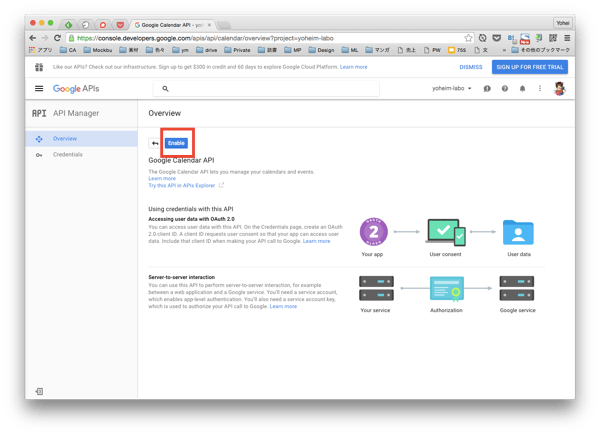Click the OAuth Your app purple icon
The image size is (600, 435).
coord(373,231)
